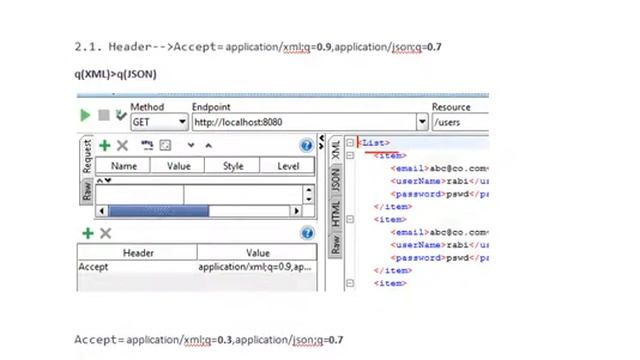
Task: Open the Endpoint dropdown arrow
Action: click(422, 122)
